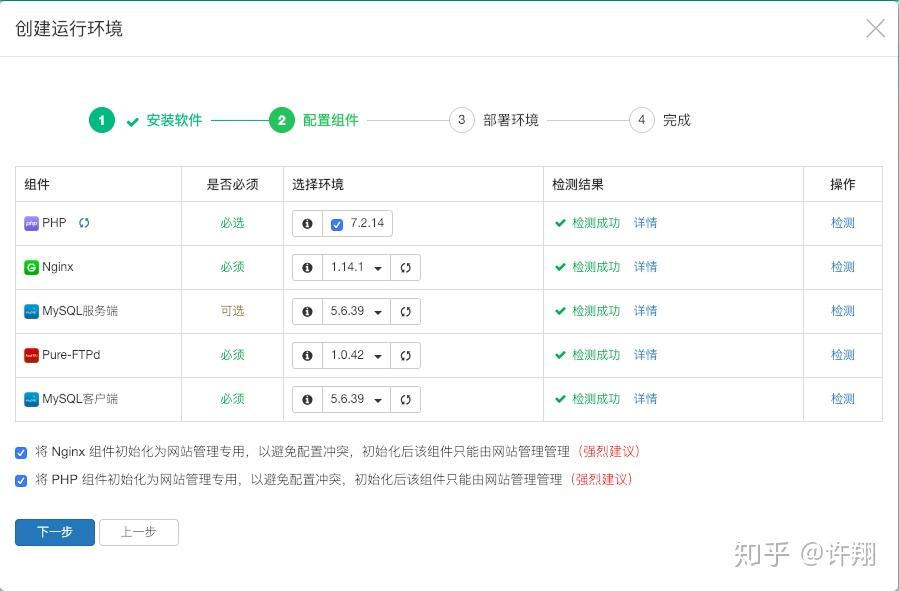Click the refresh icon in the Pure-FTPd row
899x591 pixels.
pyautogui.click(x=406, y=356)
